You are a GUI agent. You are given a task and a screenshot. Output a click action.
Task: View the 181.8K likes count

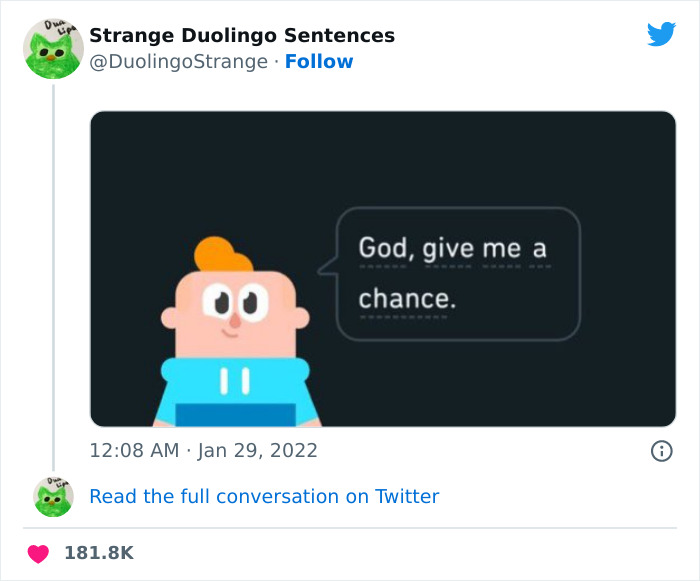pyautogui.click(x=98, y=553)
